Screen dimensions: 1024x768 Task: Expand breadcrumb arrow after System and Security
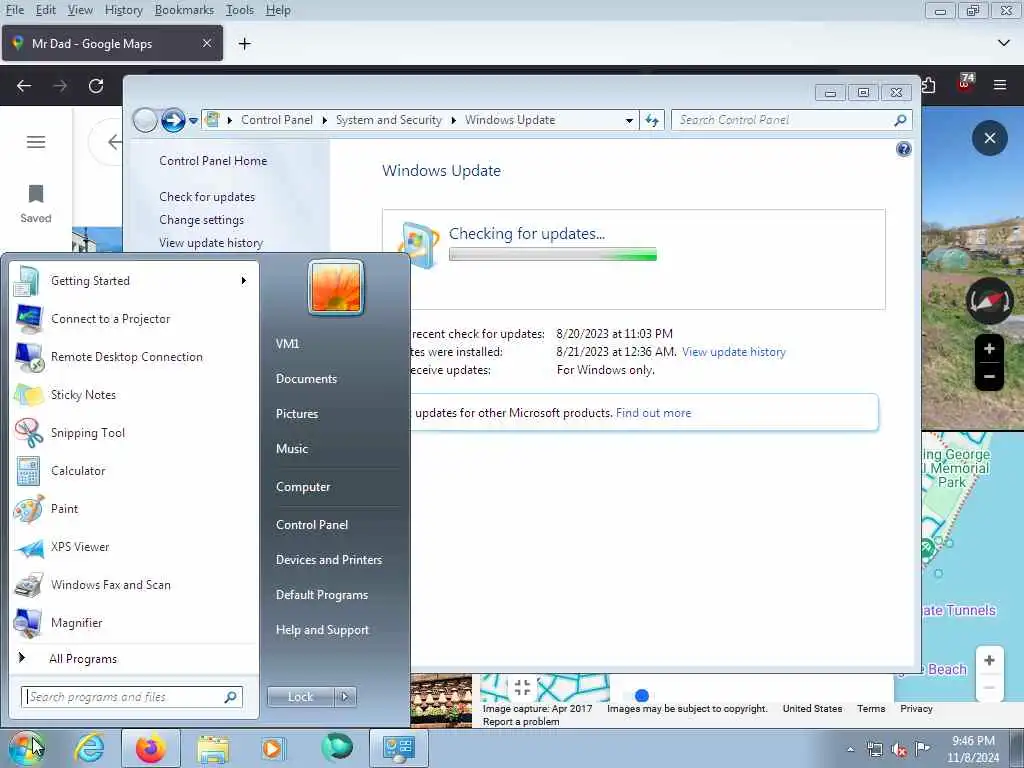453,120
